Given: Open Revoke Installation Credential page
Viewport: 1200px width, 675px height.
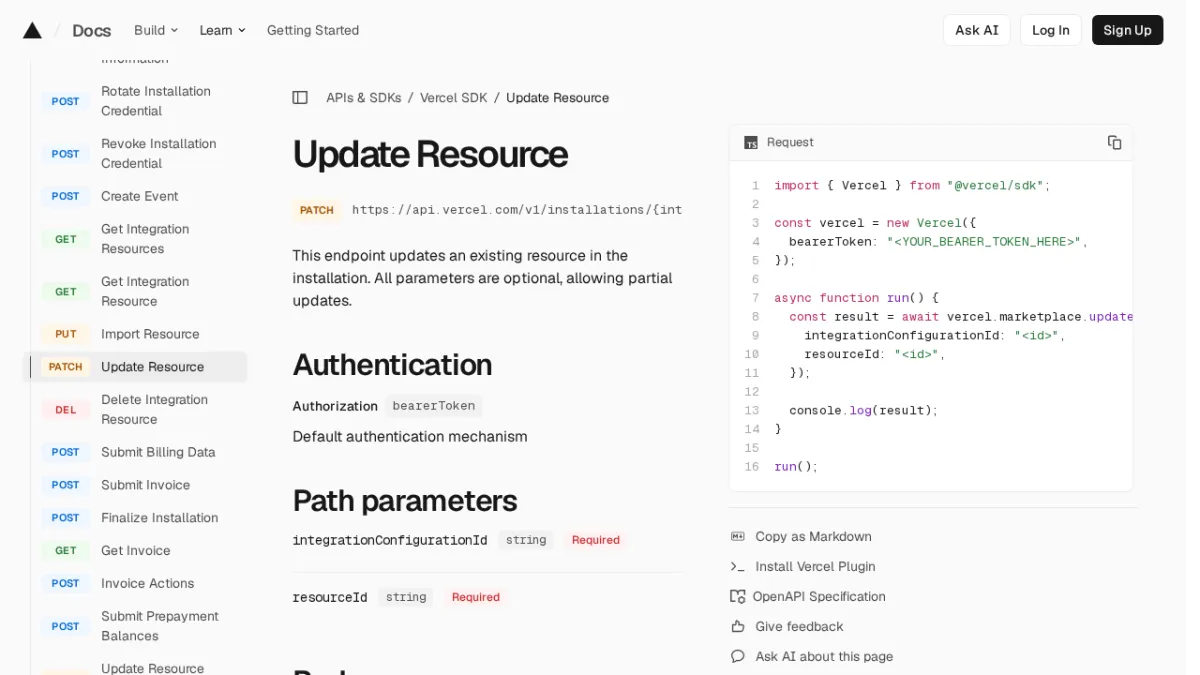Looking at the screenshot, I should coord(158,154).
